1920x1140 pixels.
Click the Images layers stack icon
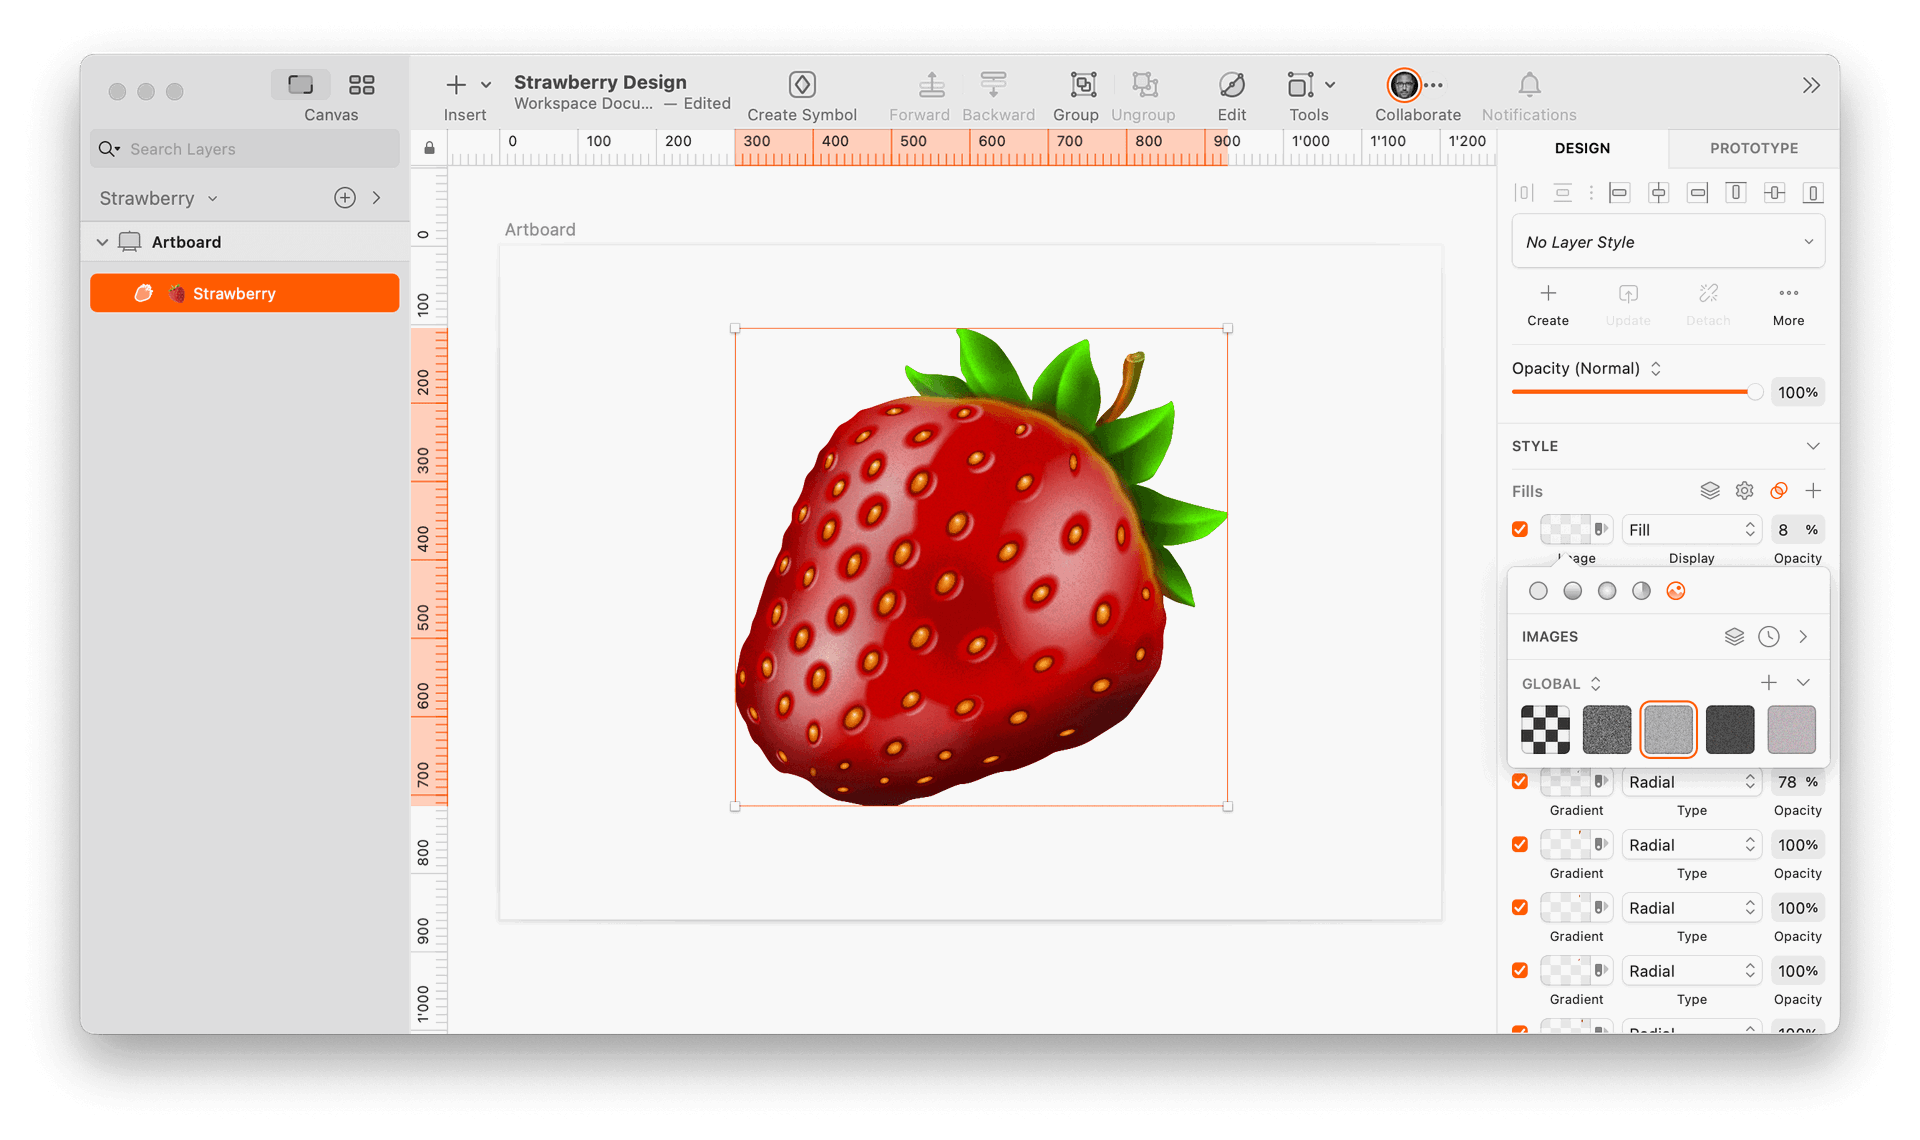pos(1734,637)
